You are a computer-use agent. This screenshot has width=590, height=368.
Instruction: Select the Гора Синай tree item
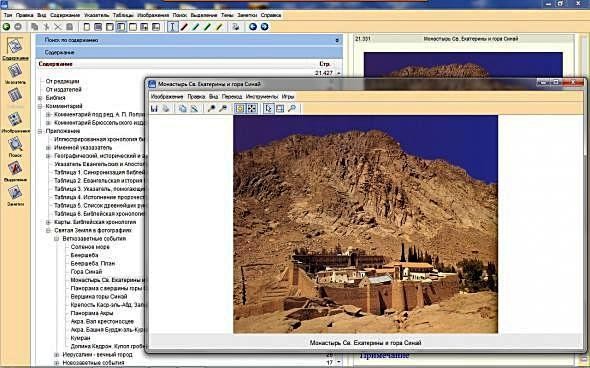(86, 272)
